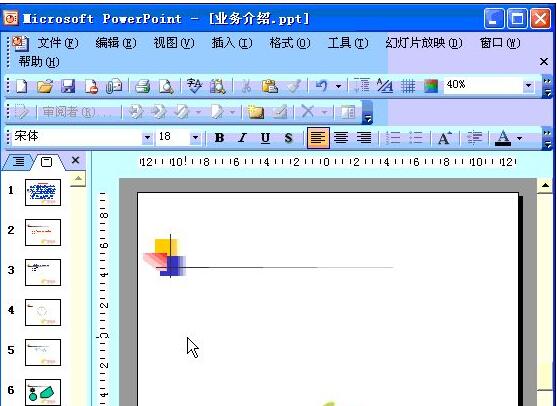
Task: Click the Expand All outline icon
Action: coord(362,86)
